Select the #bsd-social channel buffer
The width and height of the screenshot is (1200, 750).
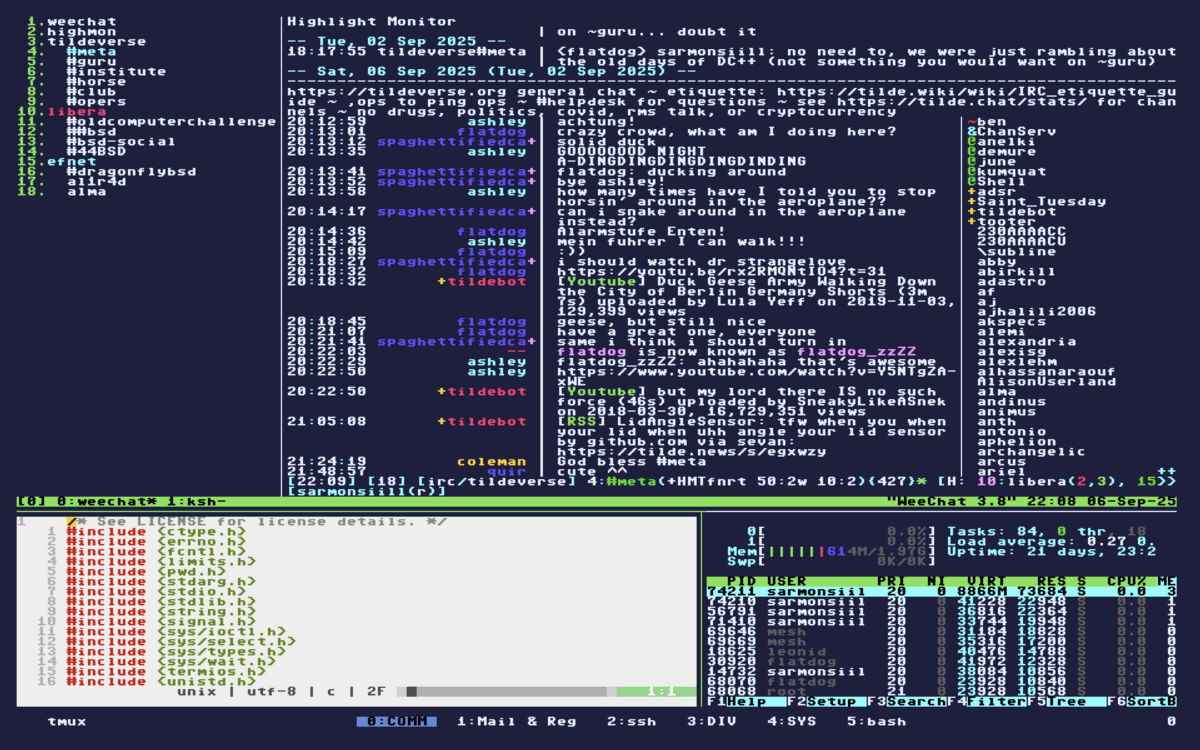click(121, 141)
